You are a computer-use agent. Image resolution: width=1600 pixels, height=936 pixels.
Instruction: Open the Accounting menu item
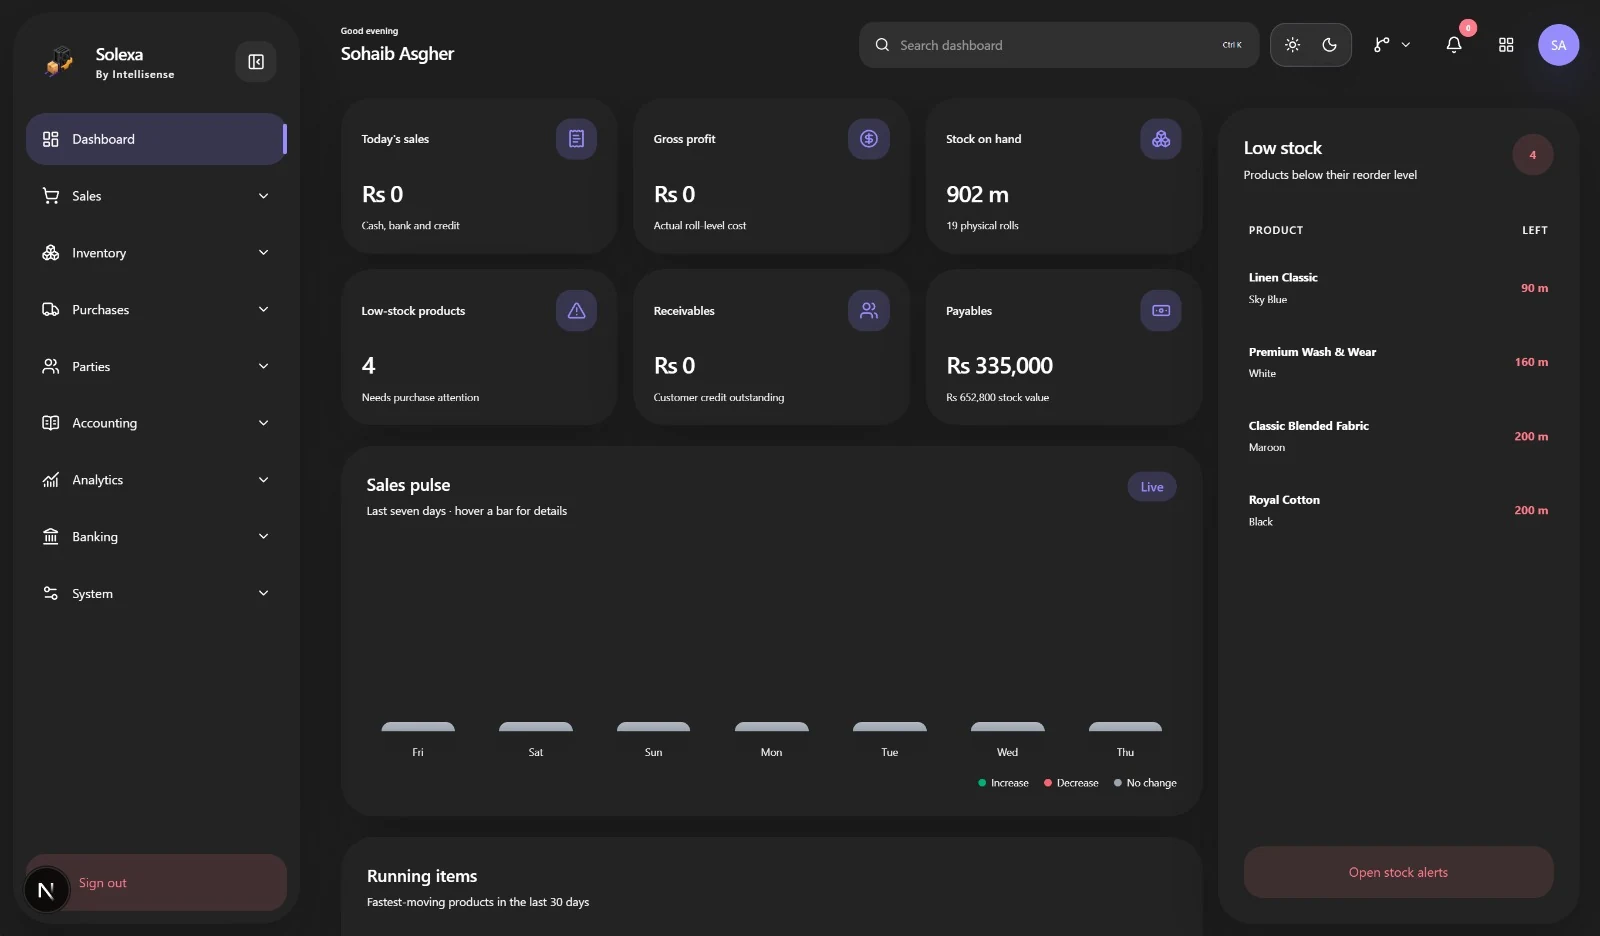[x=156, y=423]
